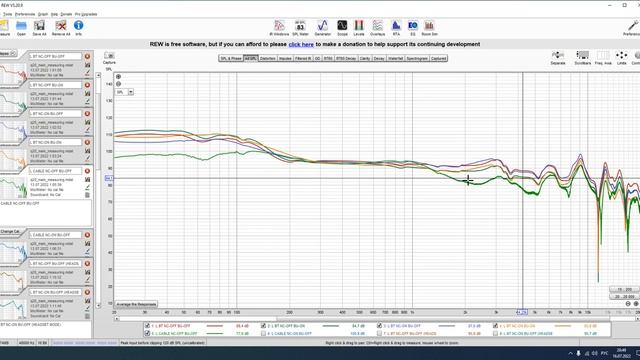
Task: Remove measurement L BT NC-ON BU-ON
Action: click(x=87, y=142)
